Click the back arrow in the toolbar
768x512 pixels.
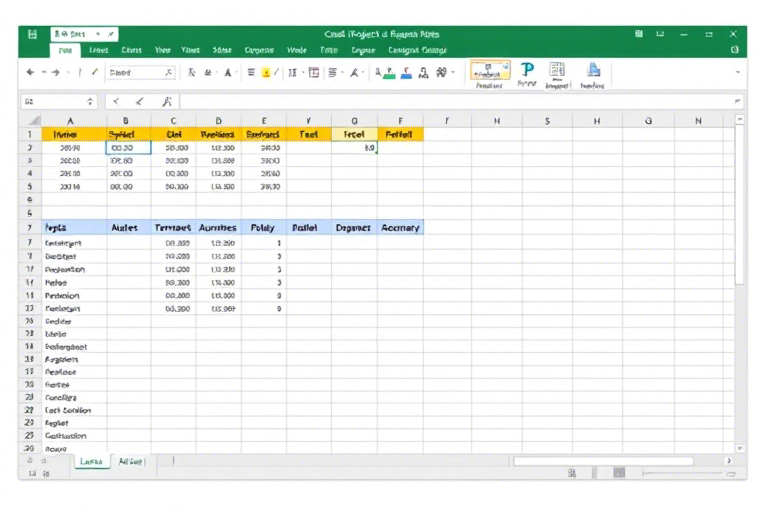click(30, 73)
